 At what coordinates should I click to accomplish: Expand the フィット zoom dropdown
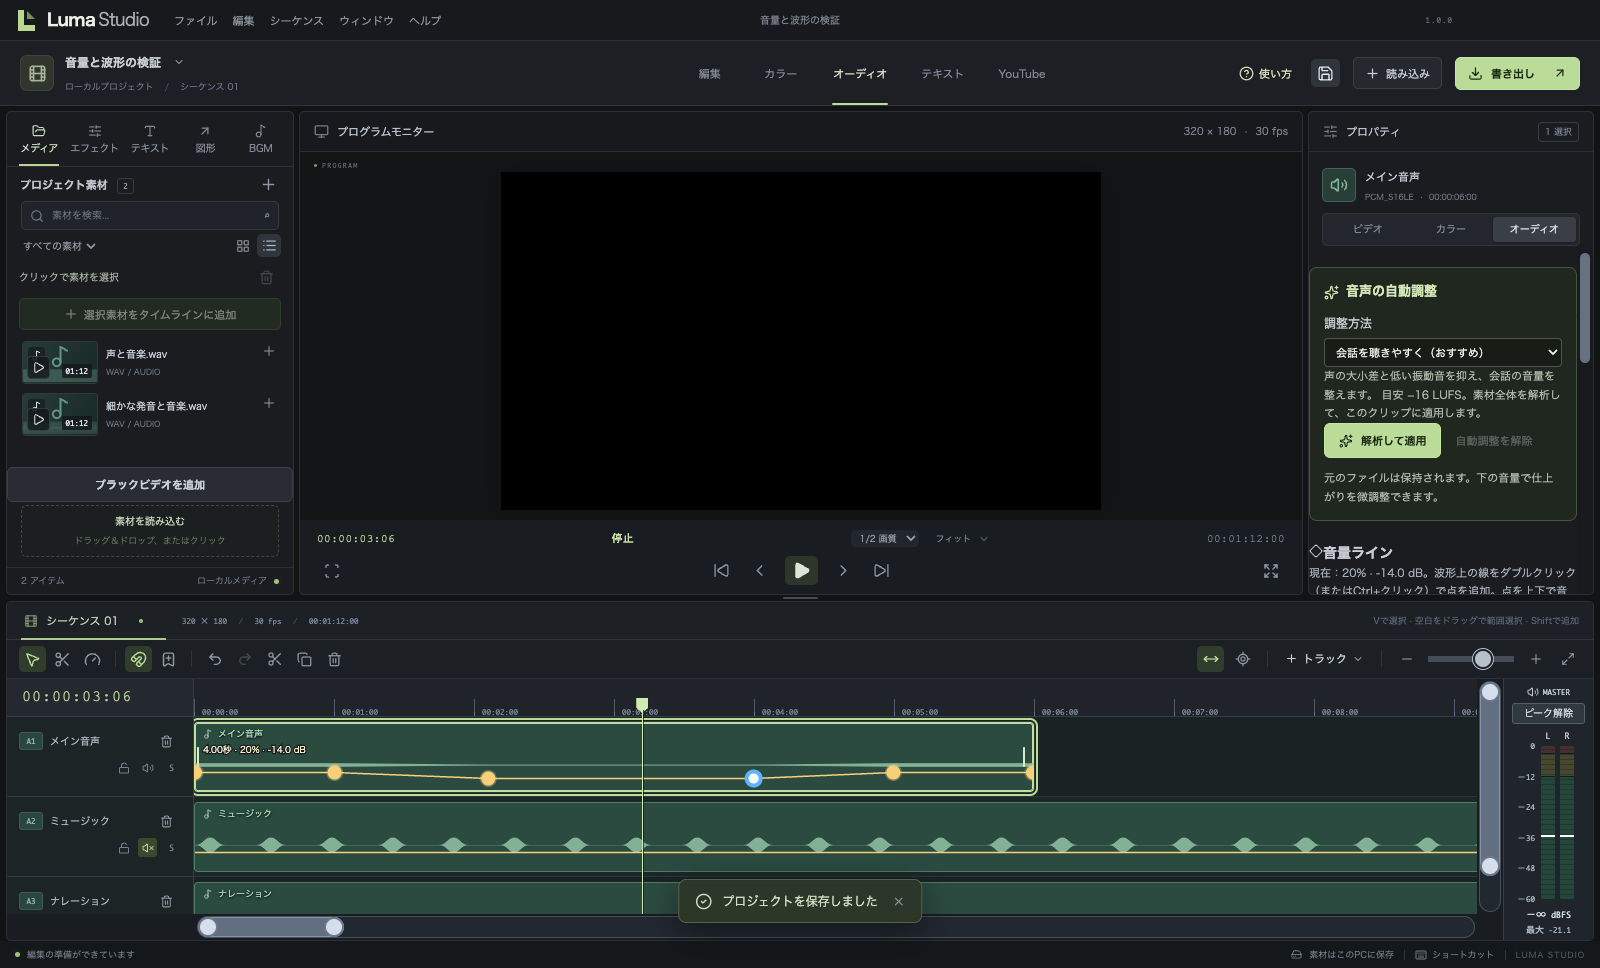pos(961,538)
